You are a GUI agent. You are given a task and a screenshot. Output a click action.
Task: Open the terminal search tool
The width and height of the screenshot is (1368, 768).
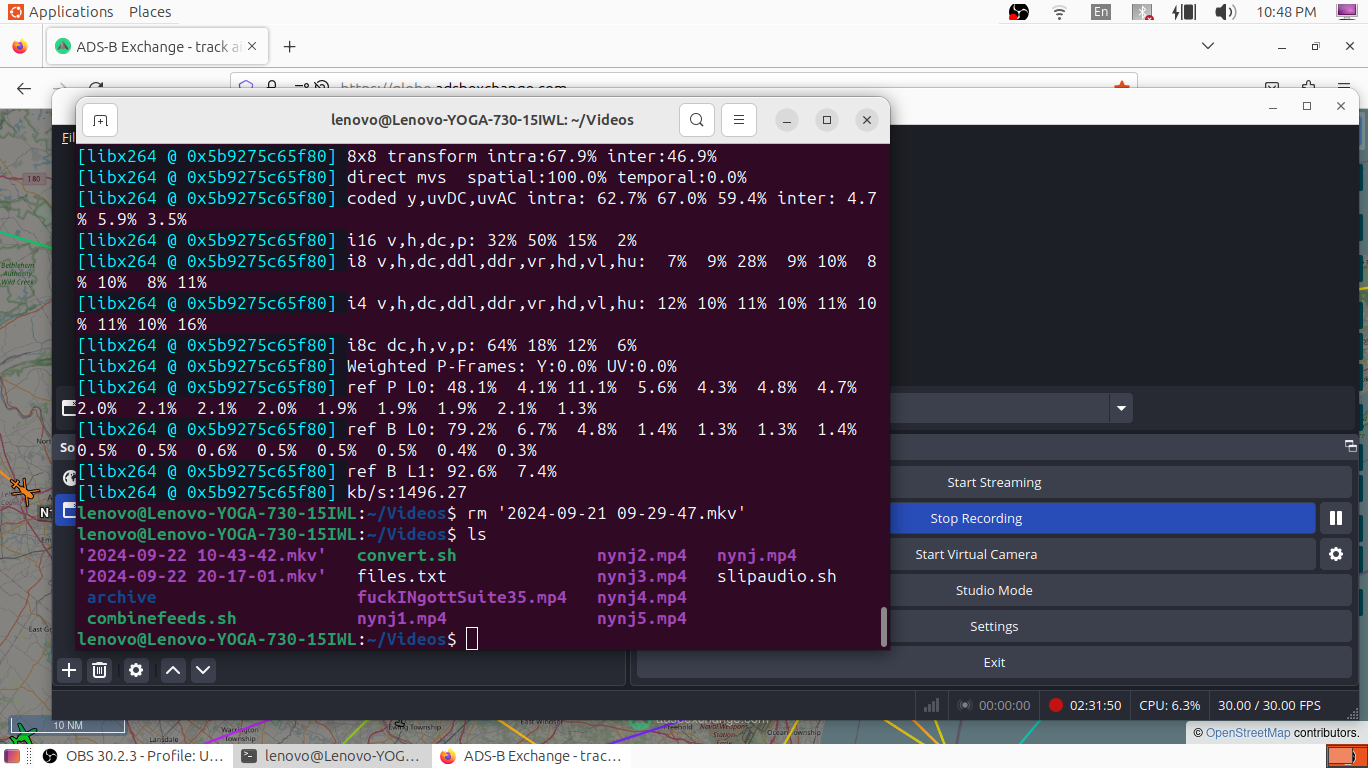pyautogui.click(x=697, y=120)
